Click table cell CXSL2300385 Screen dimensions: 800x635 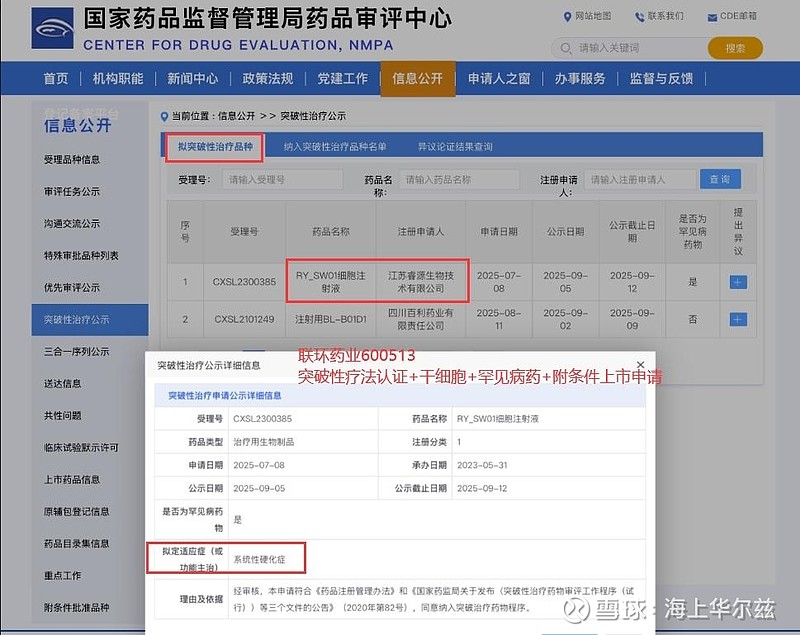click(244, 282)
